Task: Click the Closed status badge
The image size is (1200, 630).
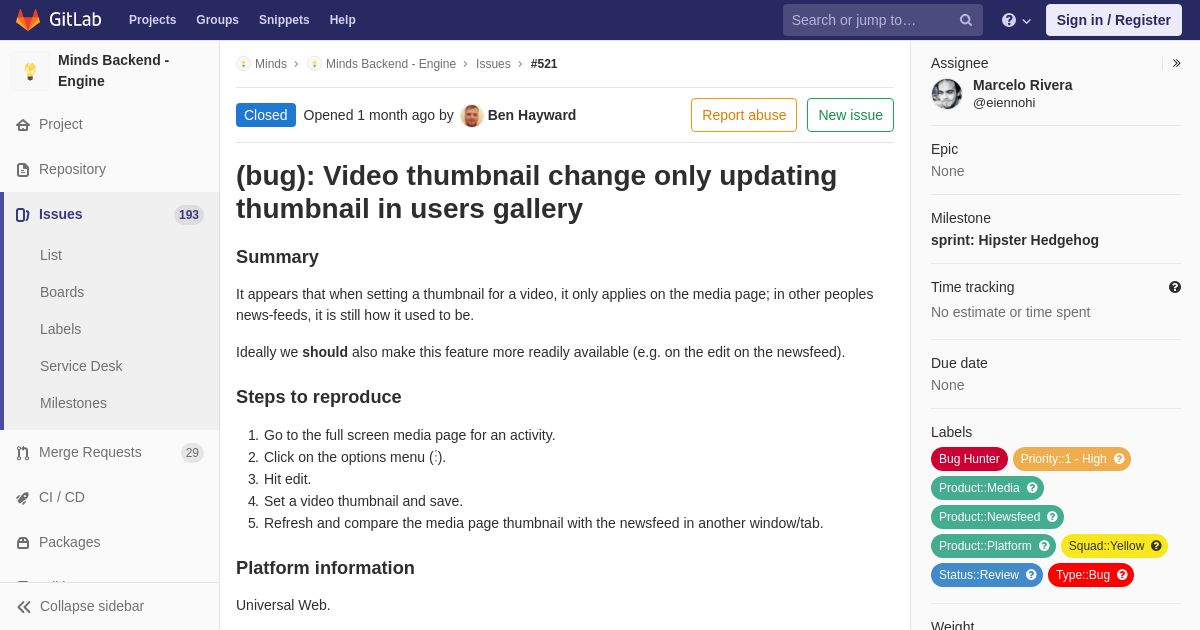Action: (266, 115)
